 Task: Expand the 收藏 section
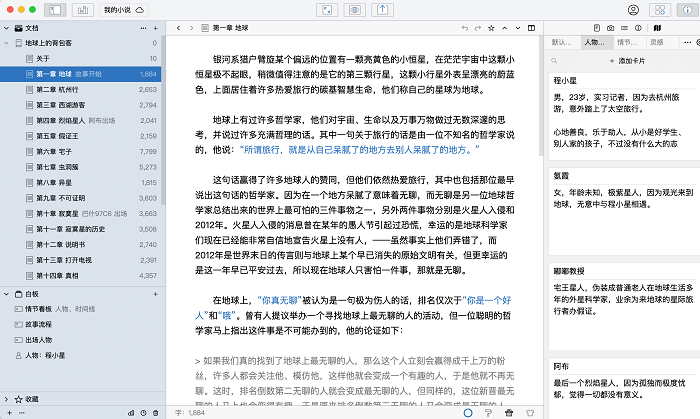[6, 399]
